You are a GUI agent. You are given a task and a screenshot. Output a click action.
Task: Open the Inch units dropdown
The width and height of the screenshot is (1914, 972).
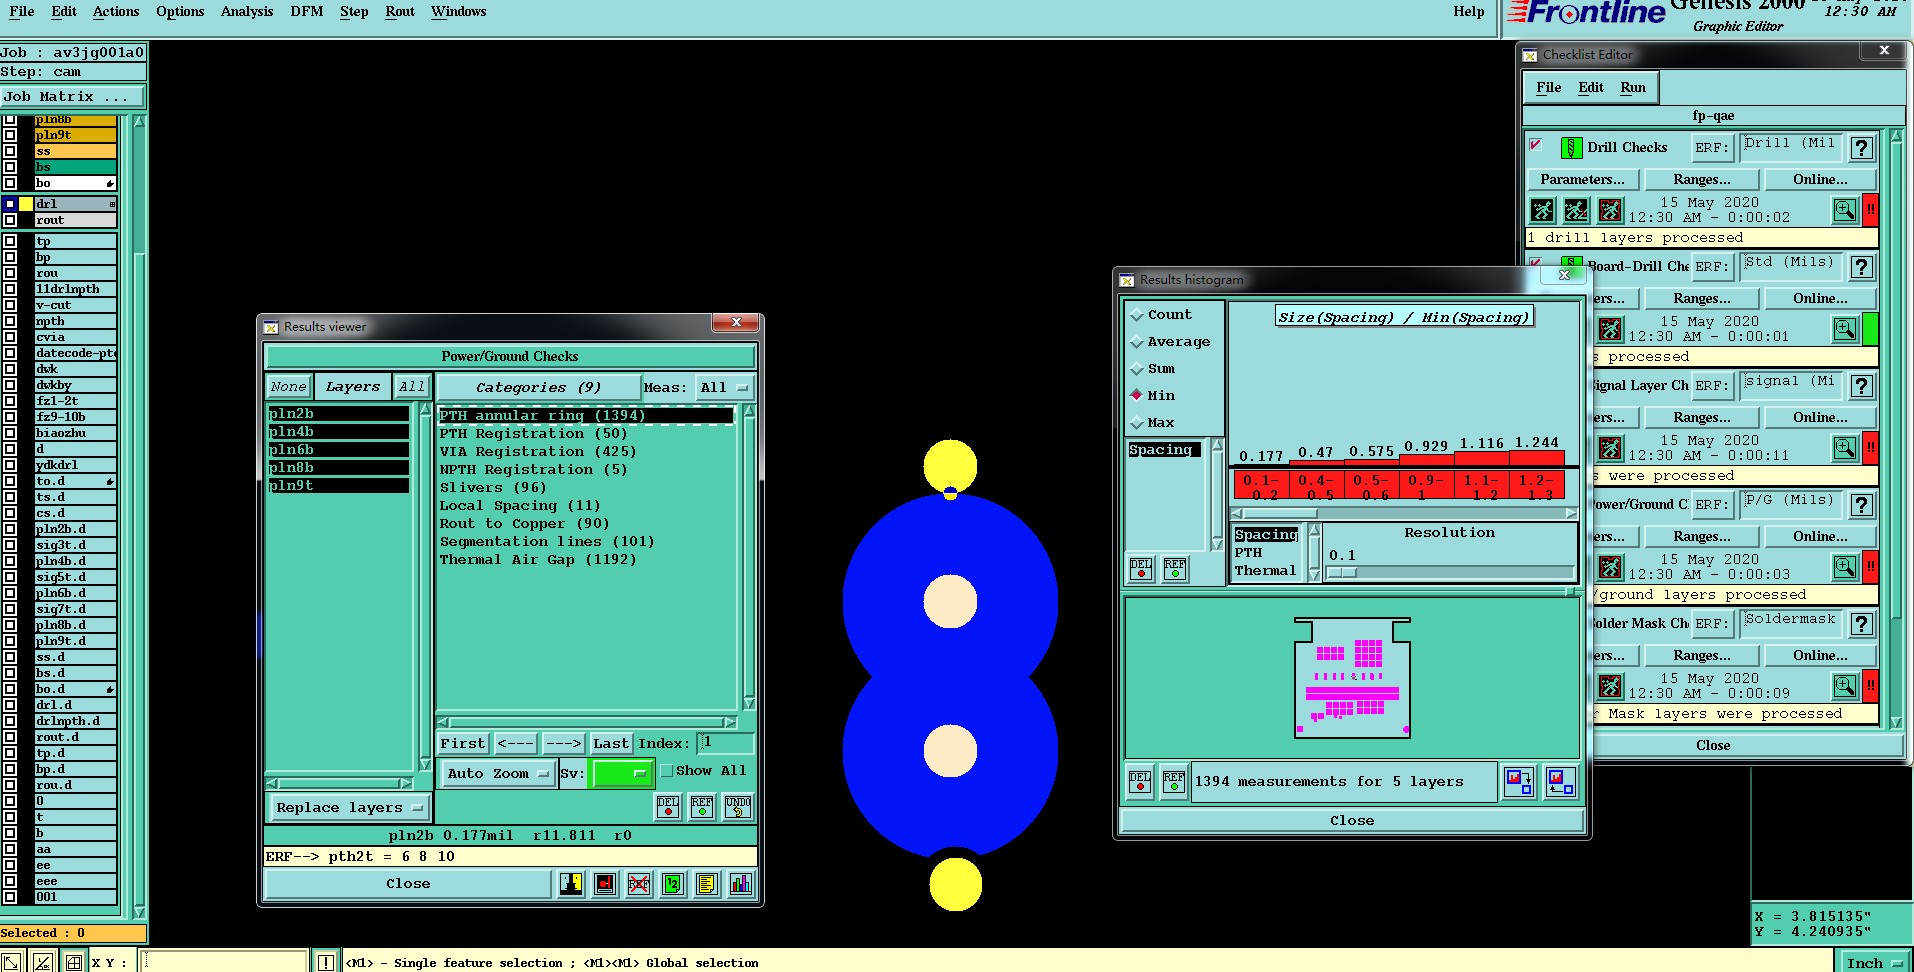coord(1874,963)
